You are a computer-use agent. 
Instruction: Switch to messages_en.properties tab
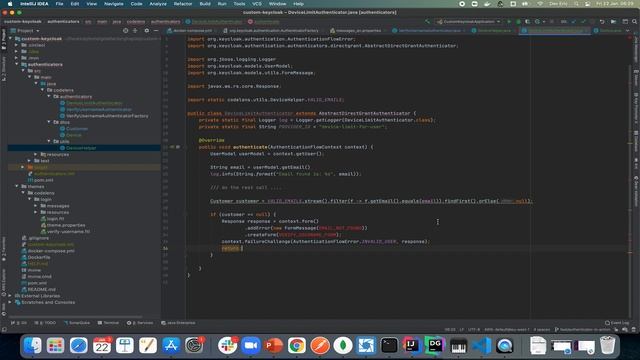tap(356, 31)
